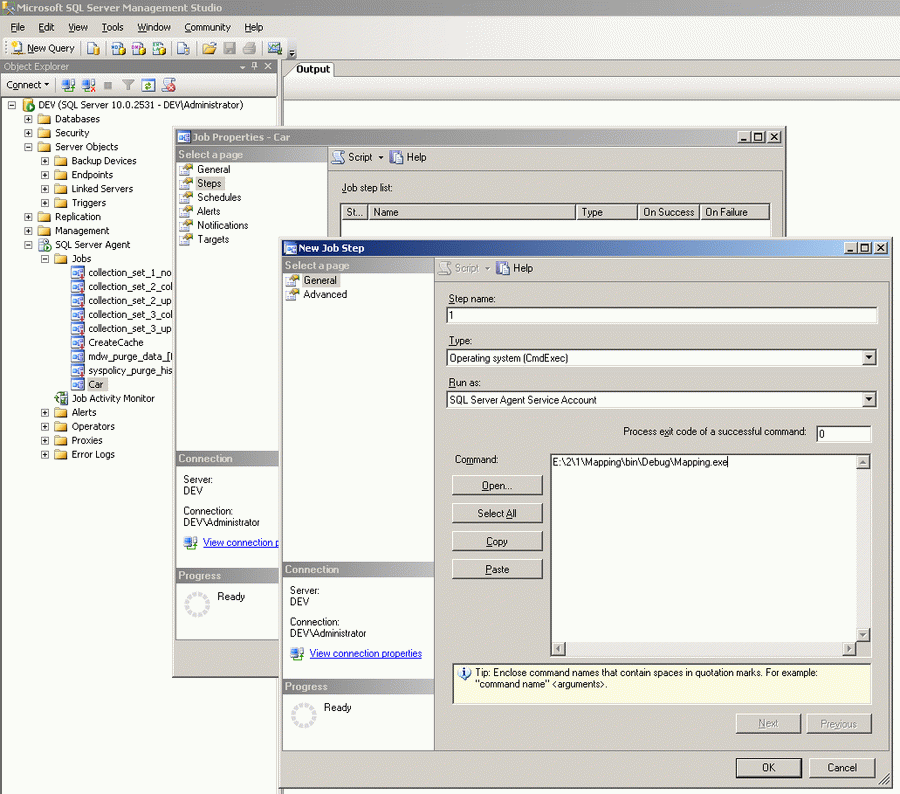Screen dimensions: 900x794
Task: Click the On Success column header
Action: [669, 212]
